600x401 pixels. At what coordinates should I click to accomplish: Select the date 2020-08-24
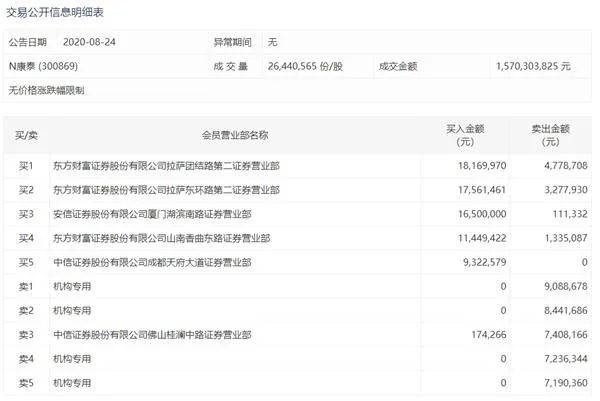[89, 42]
